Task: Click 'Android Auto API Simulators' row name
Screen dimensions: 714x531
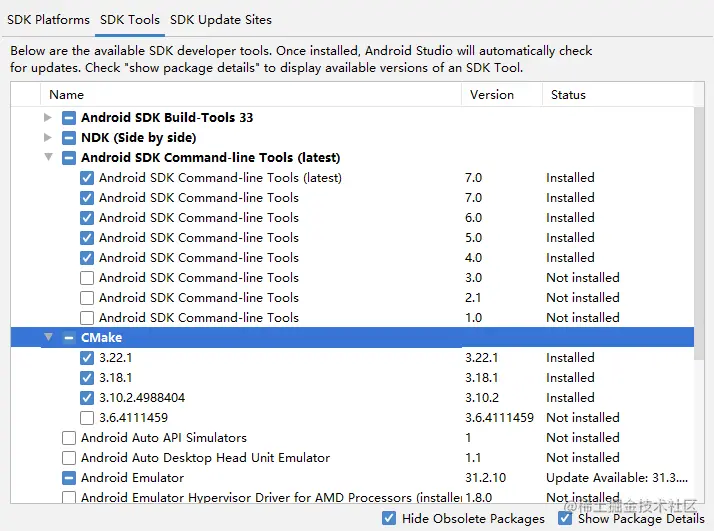Action: (x=164, y=438)
